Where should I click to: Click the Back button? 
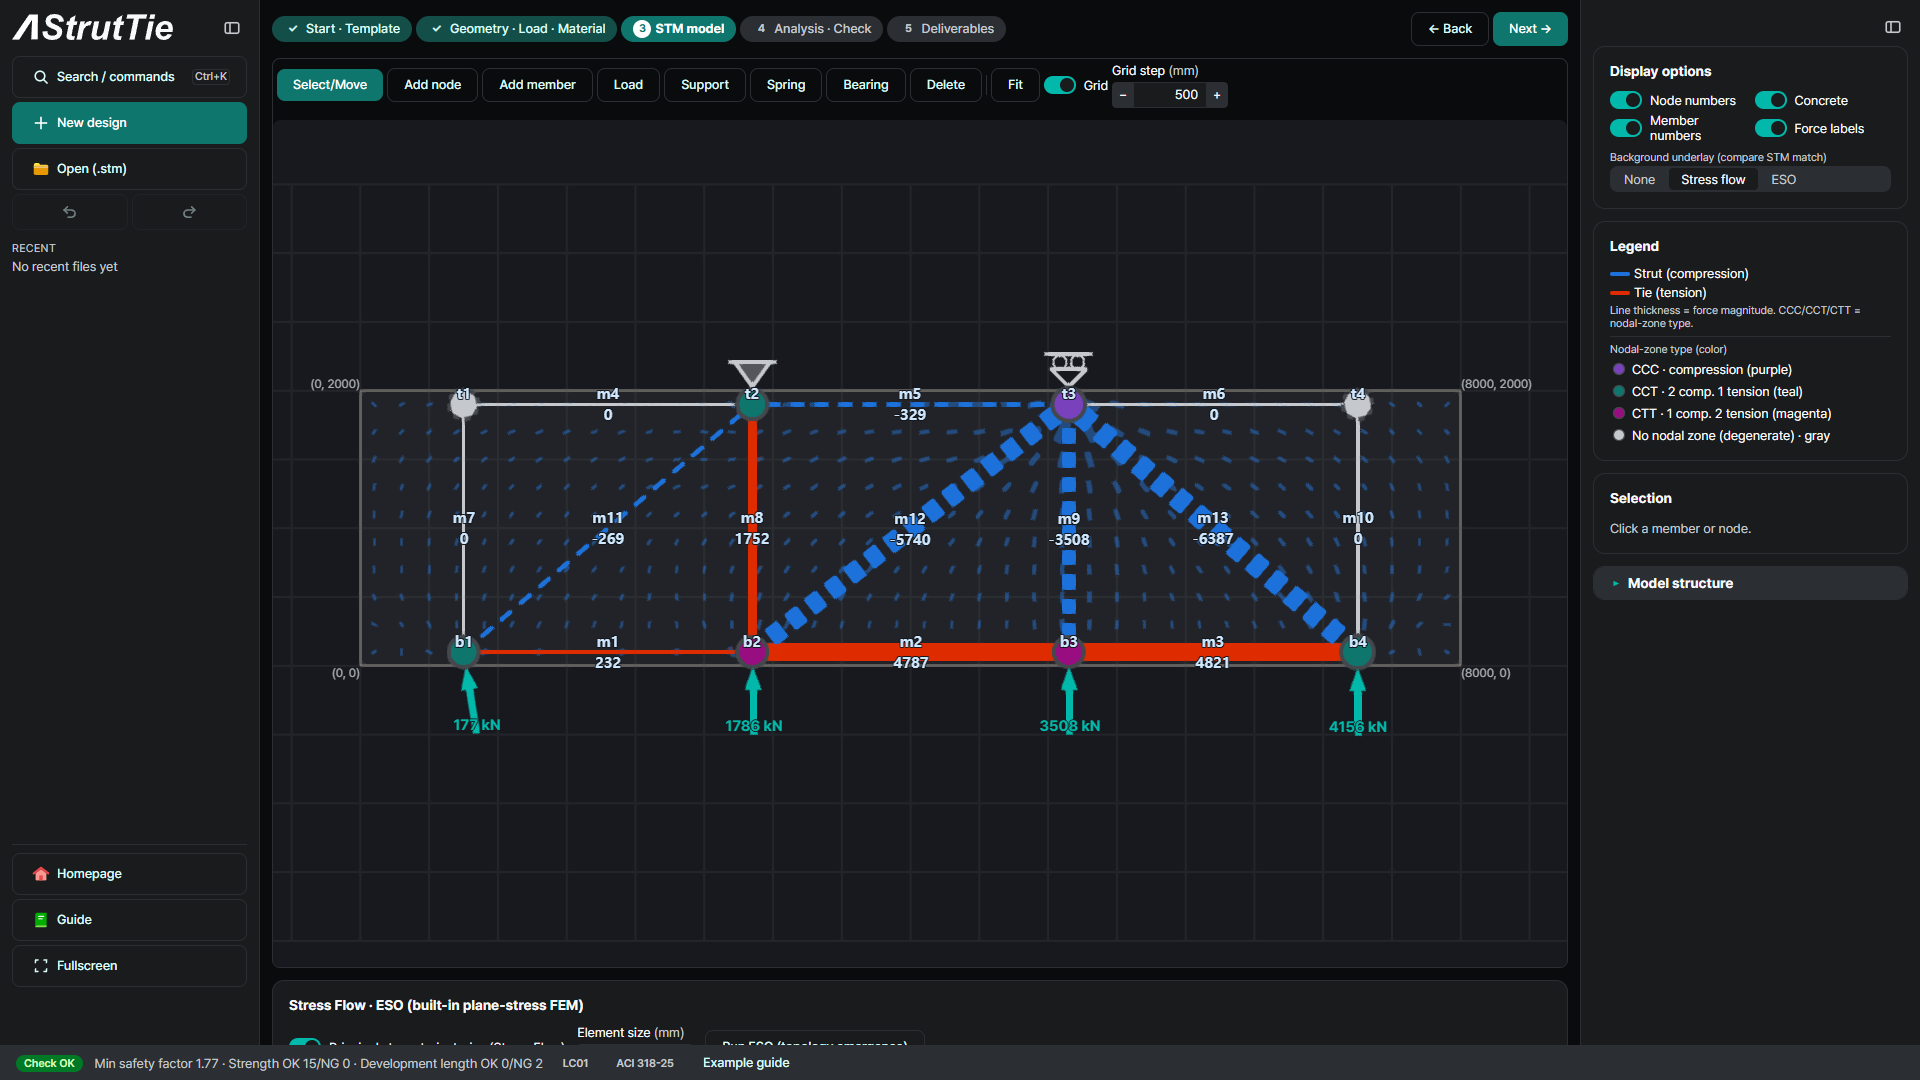pyautogui.click(x=1450, y=29)
